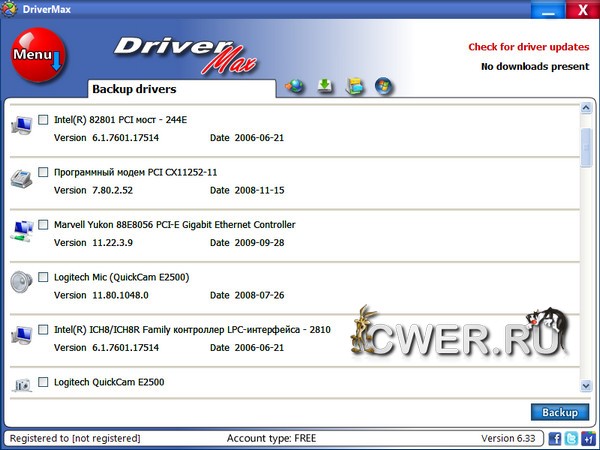The image size is (600, 450).
Task: Check the Intel ICH8/ICH8R LPC checkbox
Action: click(x=43, y=329)
